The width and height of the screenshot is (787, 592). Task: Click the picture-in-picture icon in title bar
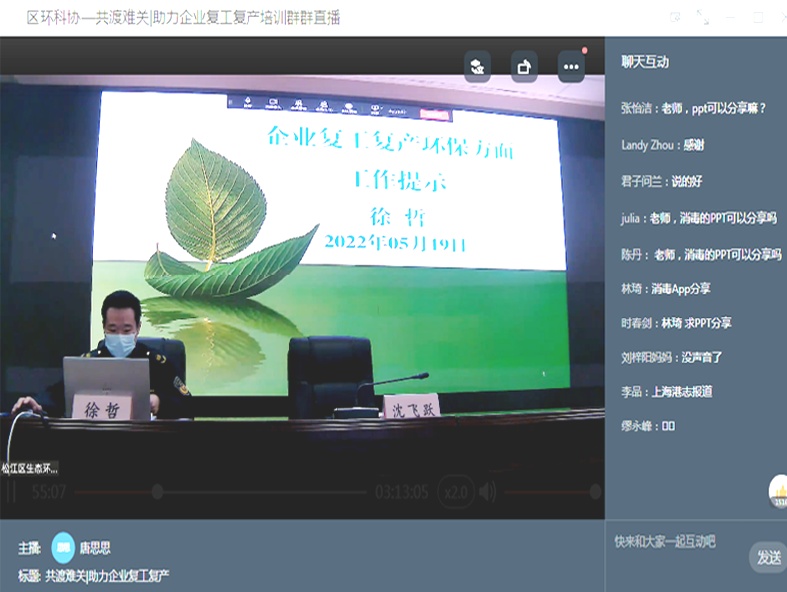tap(675, 17)
